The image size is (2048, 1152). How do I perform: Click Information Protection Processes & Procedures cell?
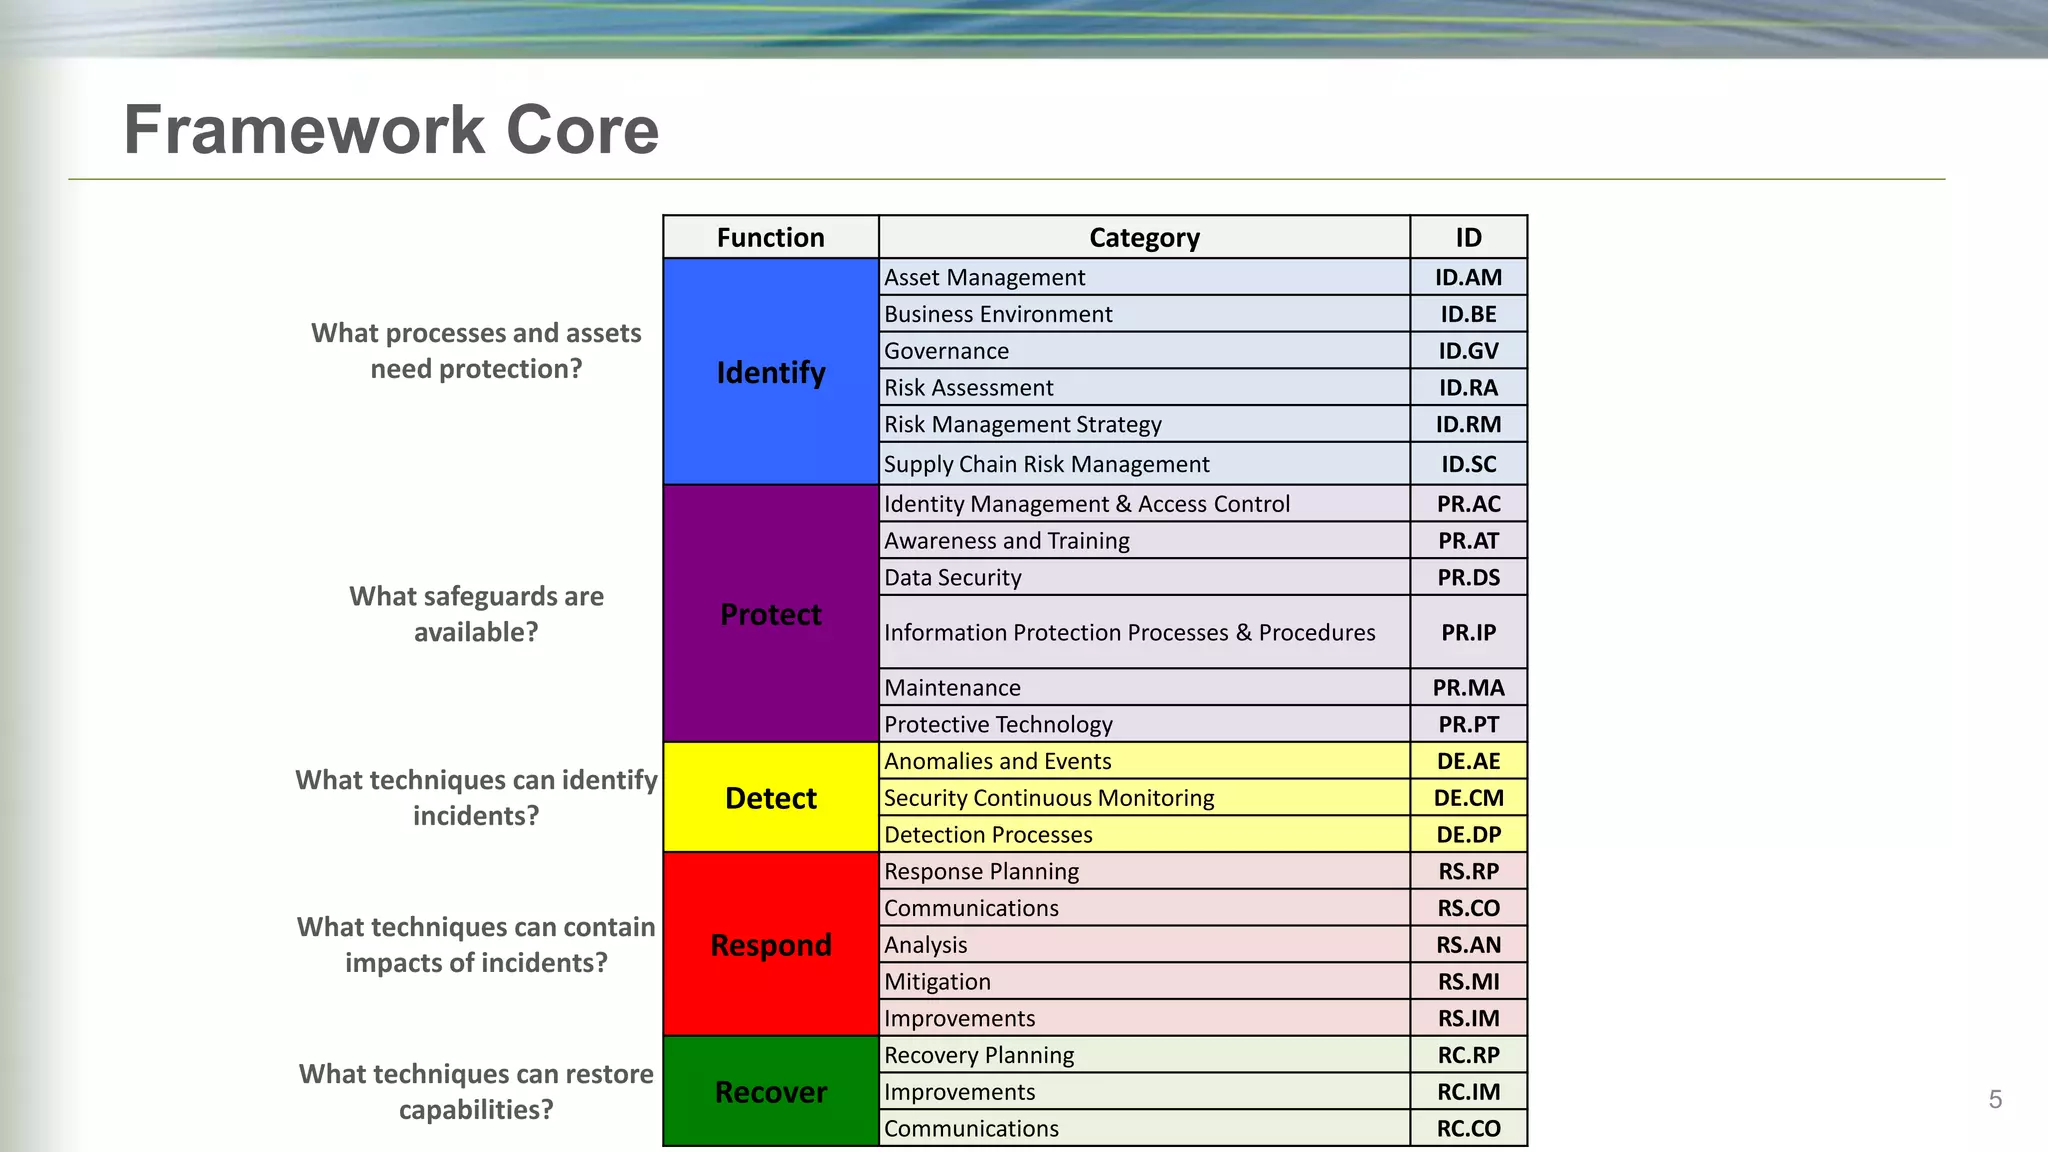(1145, 632)
